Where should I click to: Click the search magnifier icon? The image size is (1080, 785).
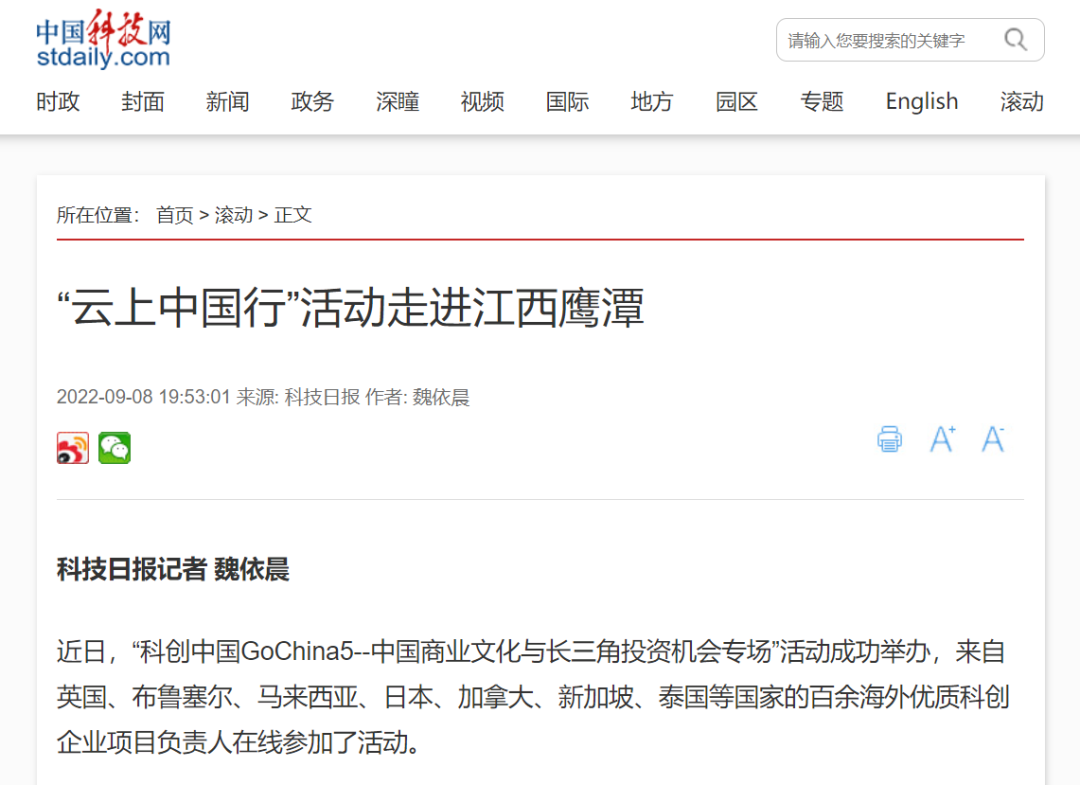coord(1015,40)
